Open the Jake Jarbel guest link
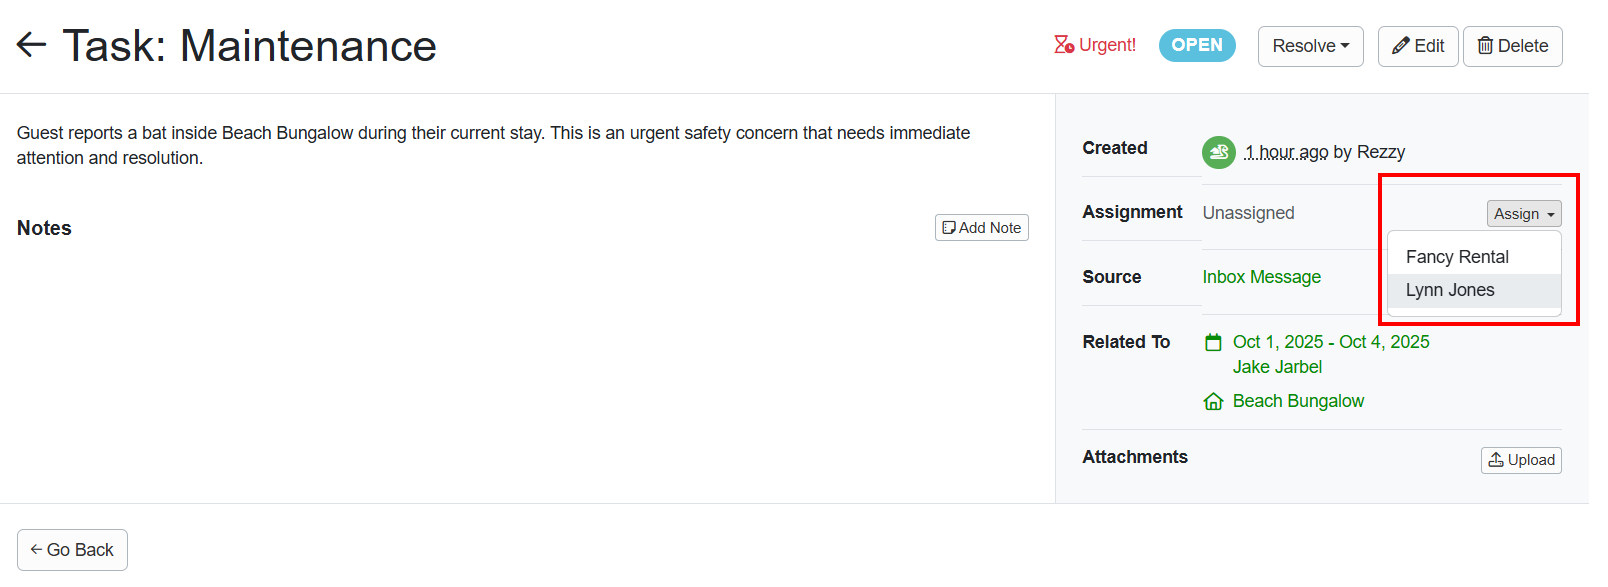The width and height of the screenshot is (1608, 587). (1277, 367)
